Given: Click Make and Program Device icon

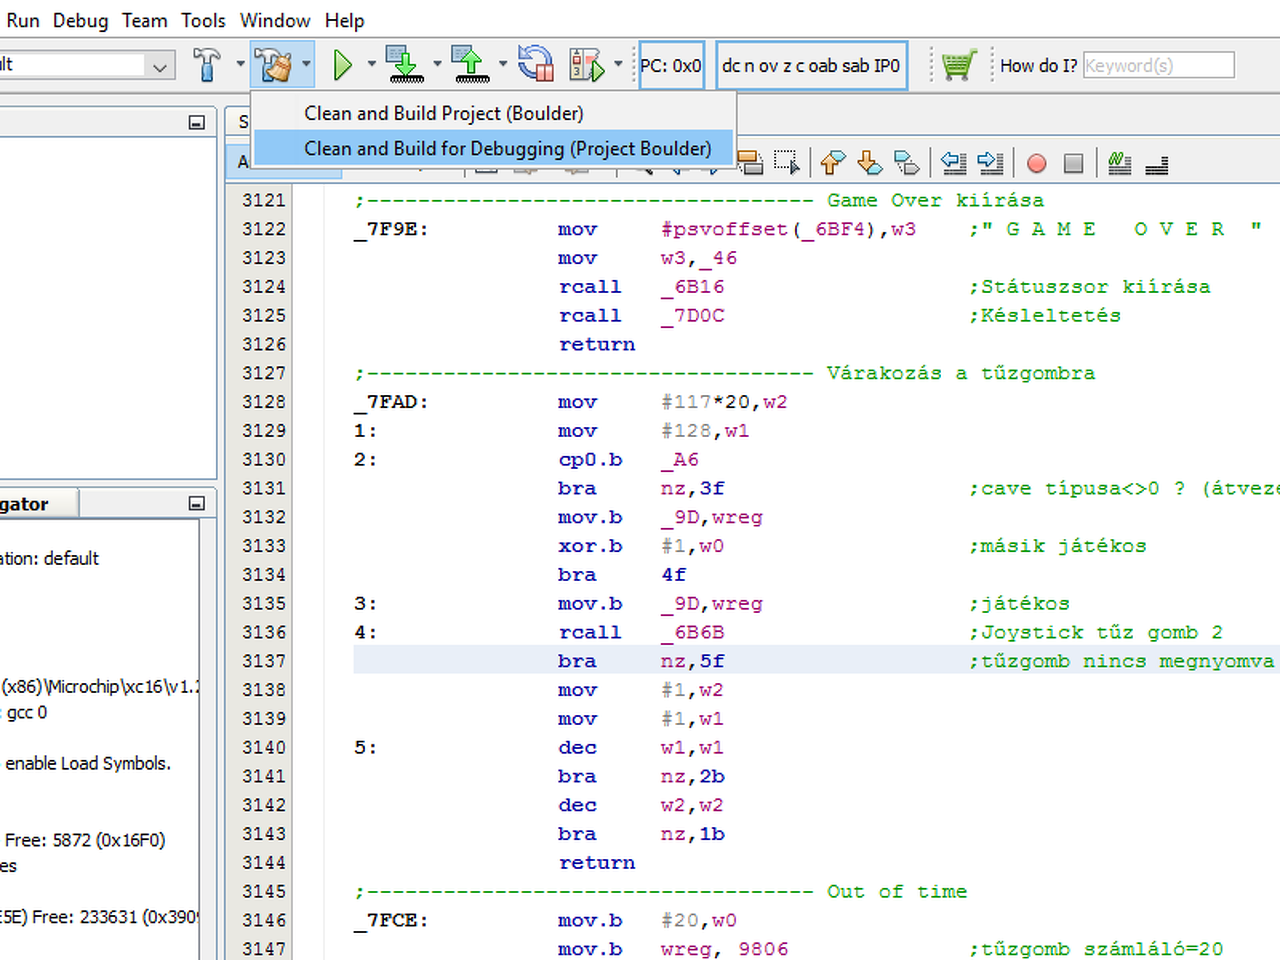Looking at the screenshot, I should point(405,65).
